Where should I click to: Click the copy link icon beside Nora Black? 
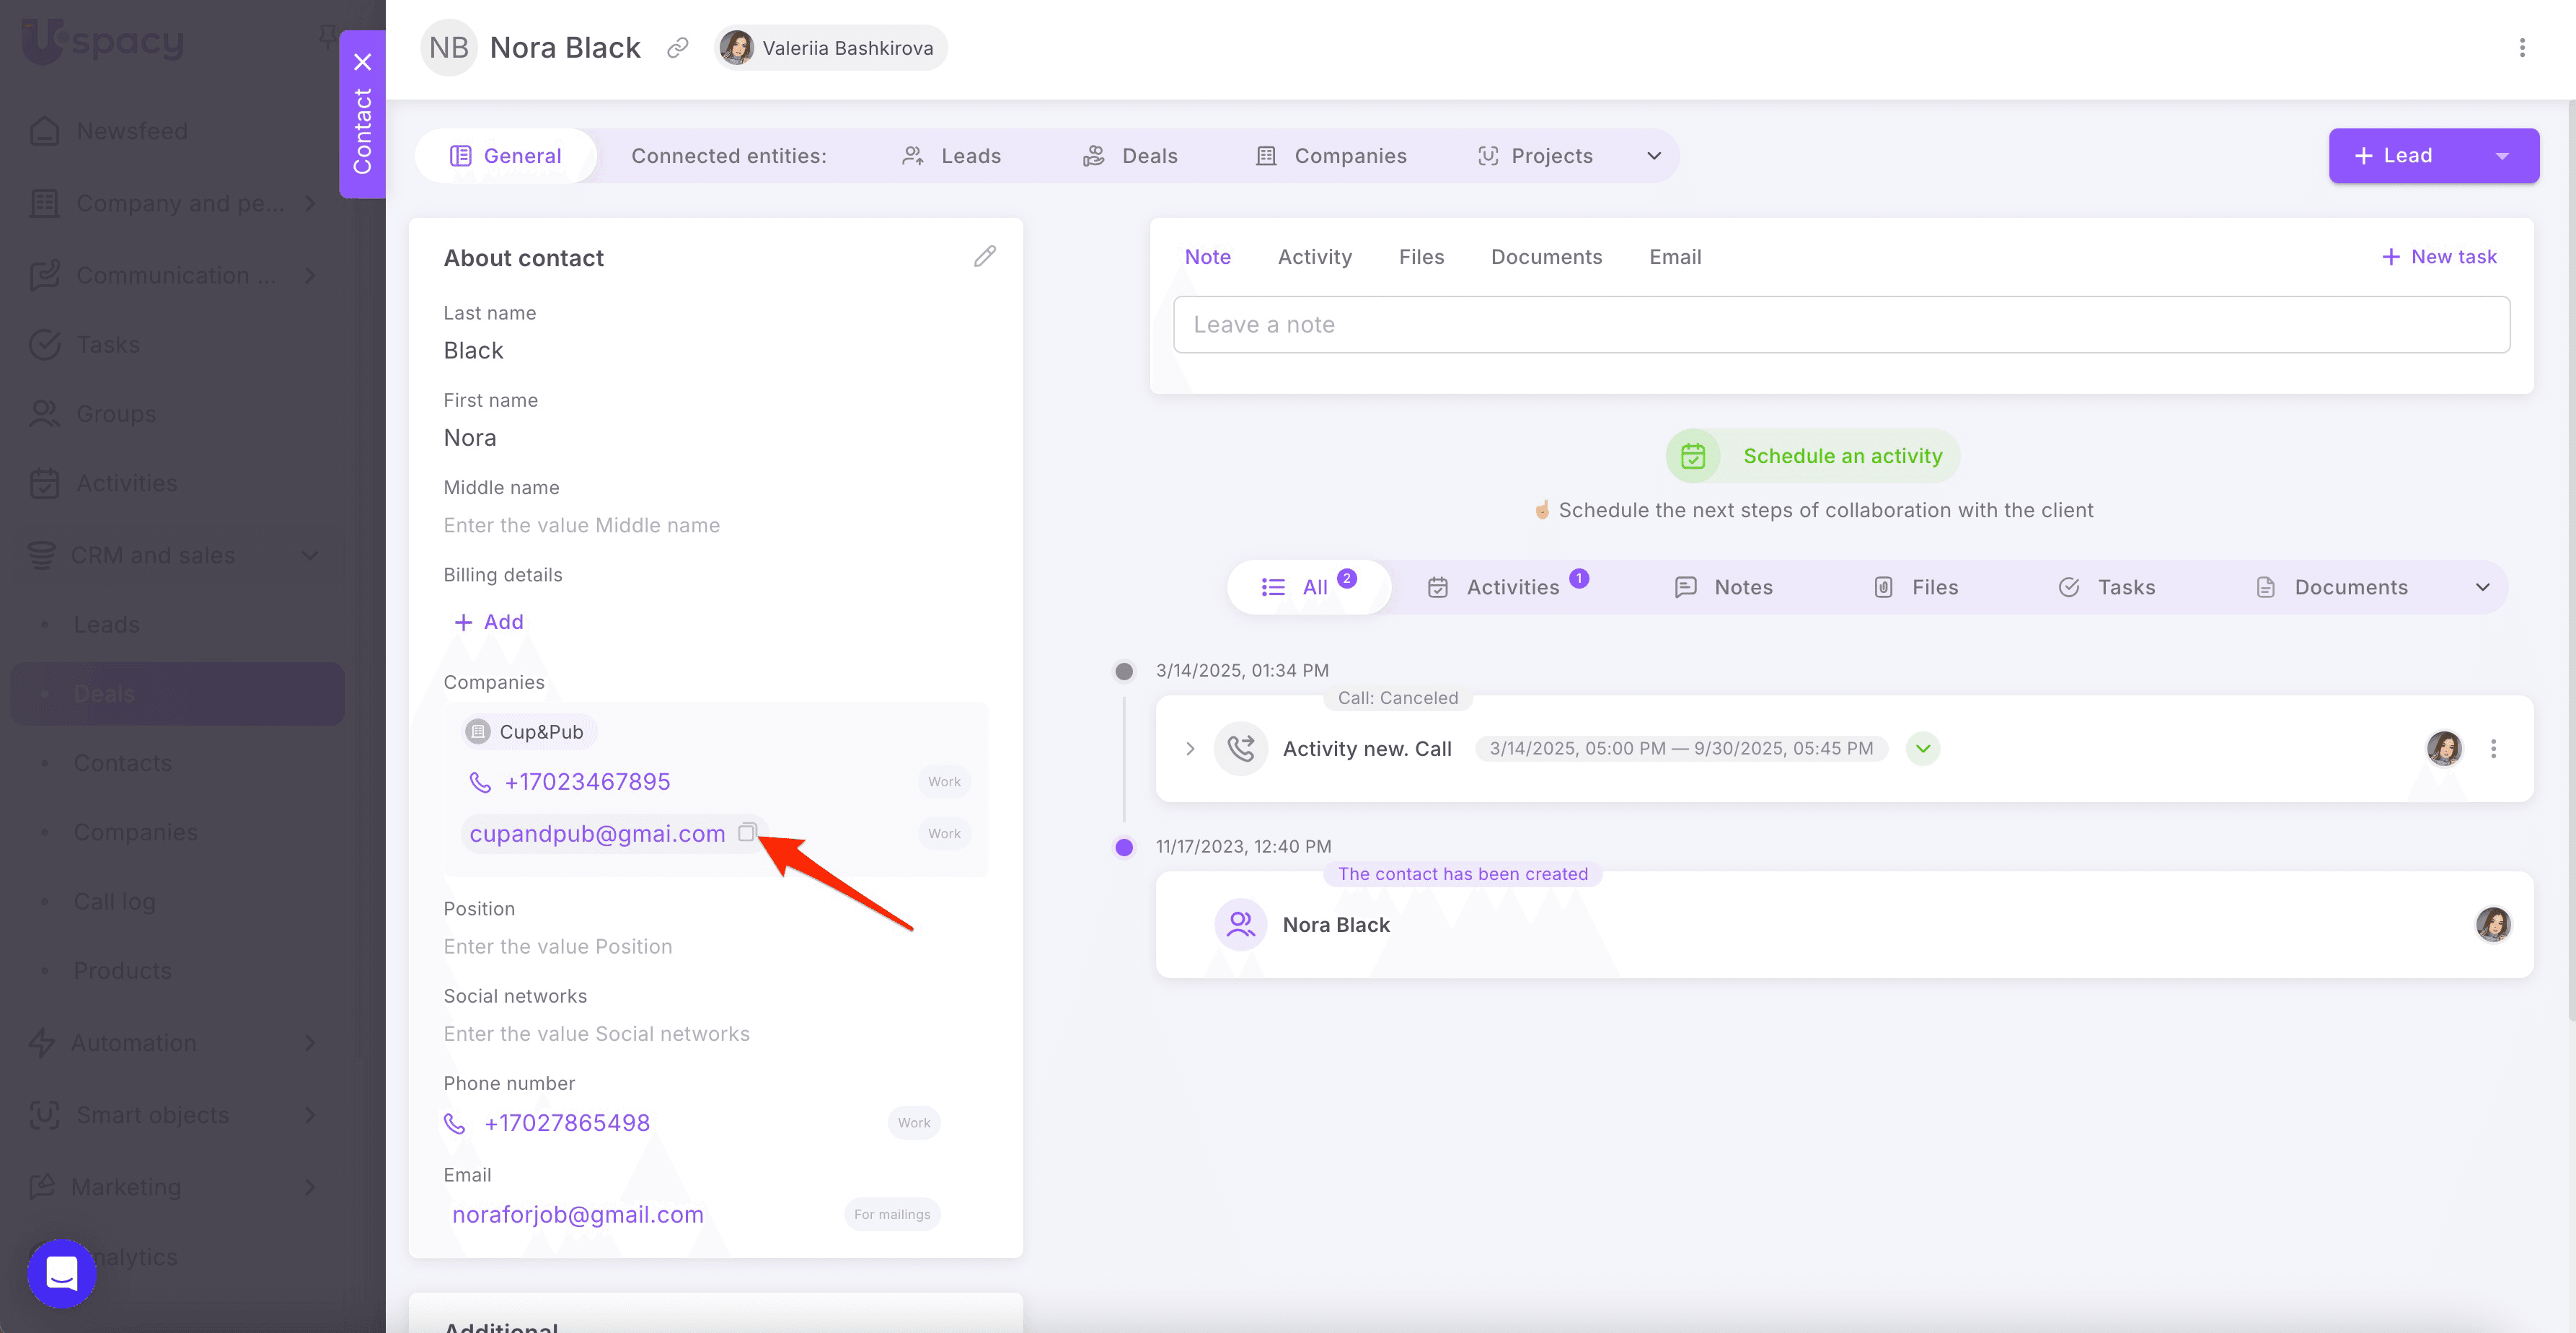[678, 48]
